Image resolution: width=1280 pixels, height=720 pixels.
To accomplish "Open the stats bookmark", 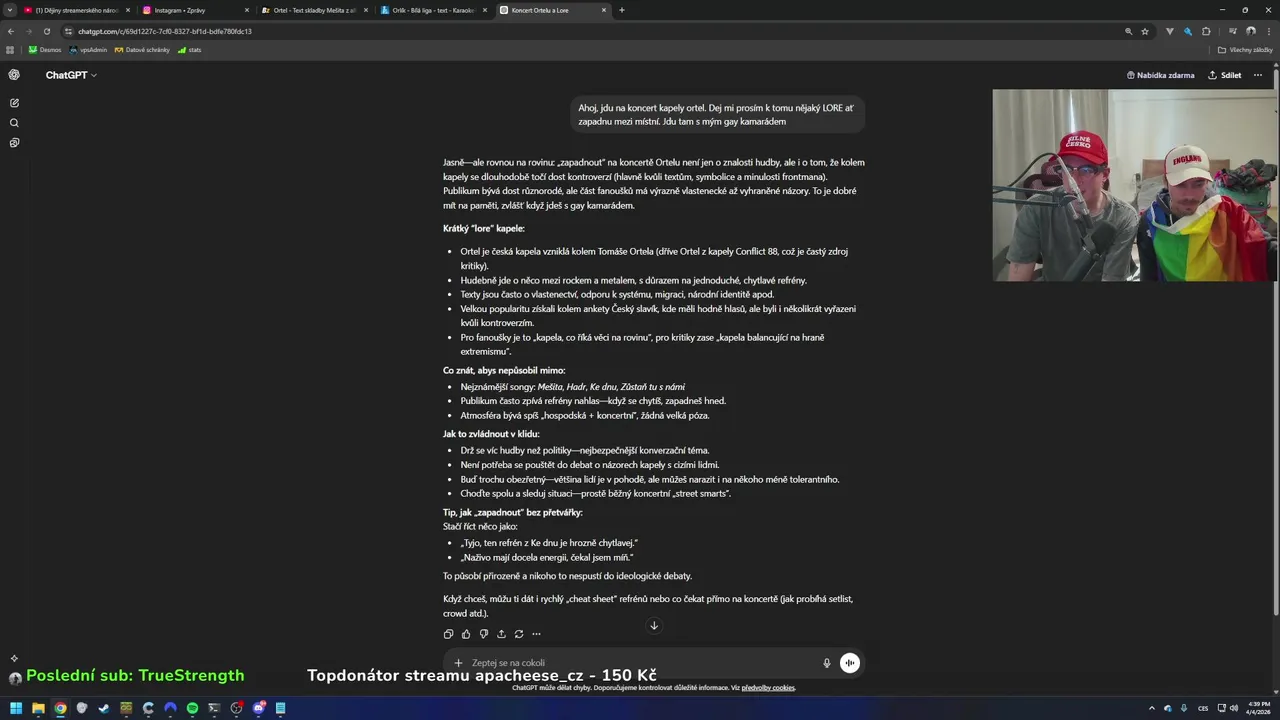I will click(189, 49).
